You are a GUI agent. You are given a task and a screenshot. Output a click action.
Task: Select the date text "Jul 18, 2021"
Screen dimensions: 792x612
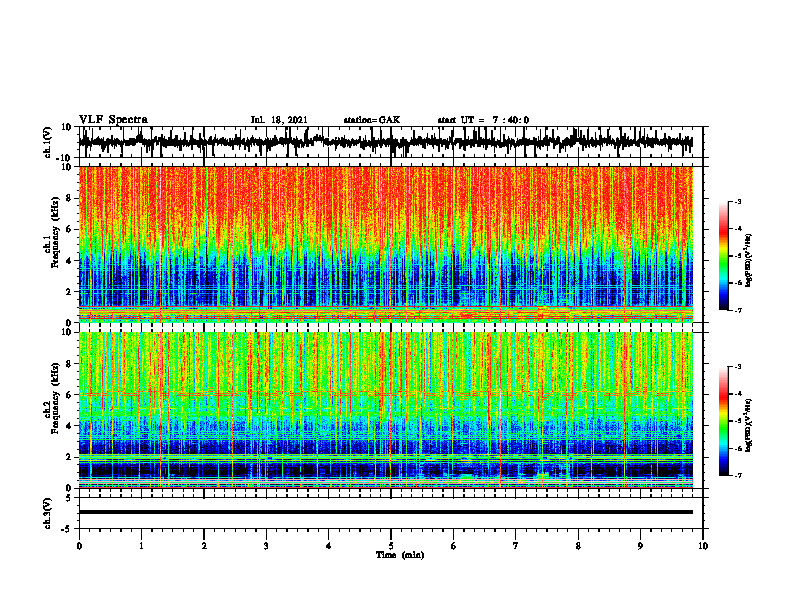[279, 120]
